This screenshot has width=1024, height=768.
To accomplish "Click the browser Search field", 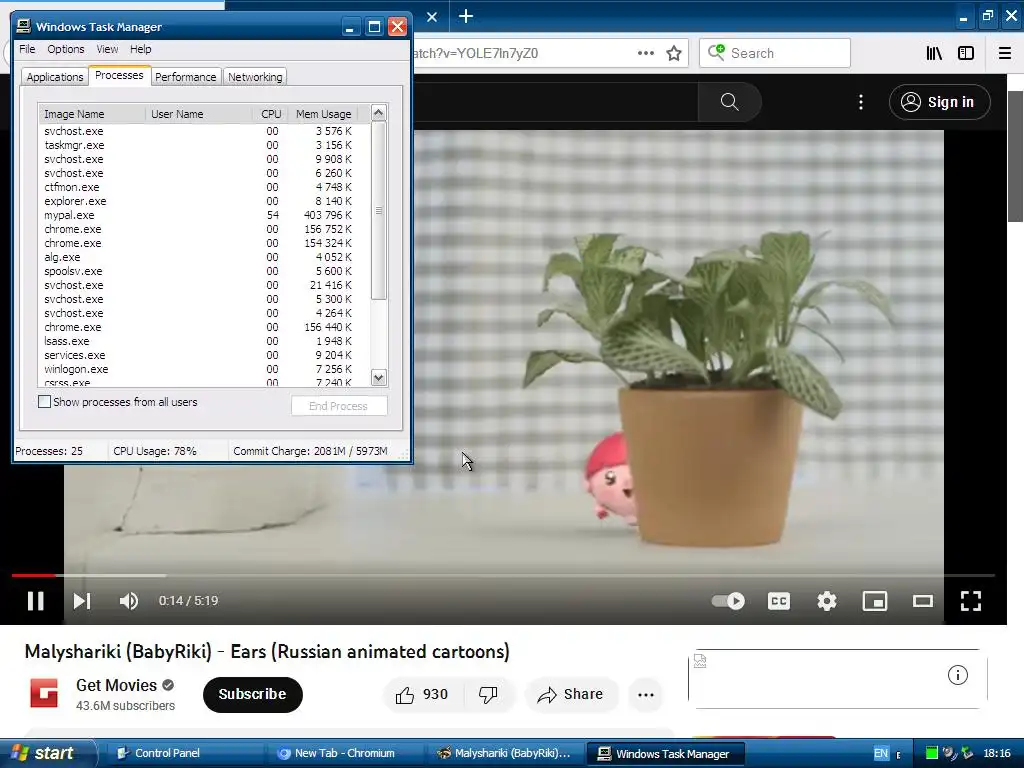I will click(775, 54).
